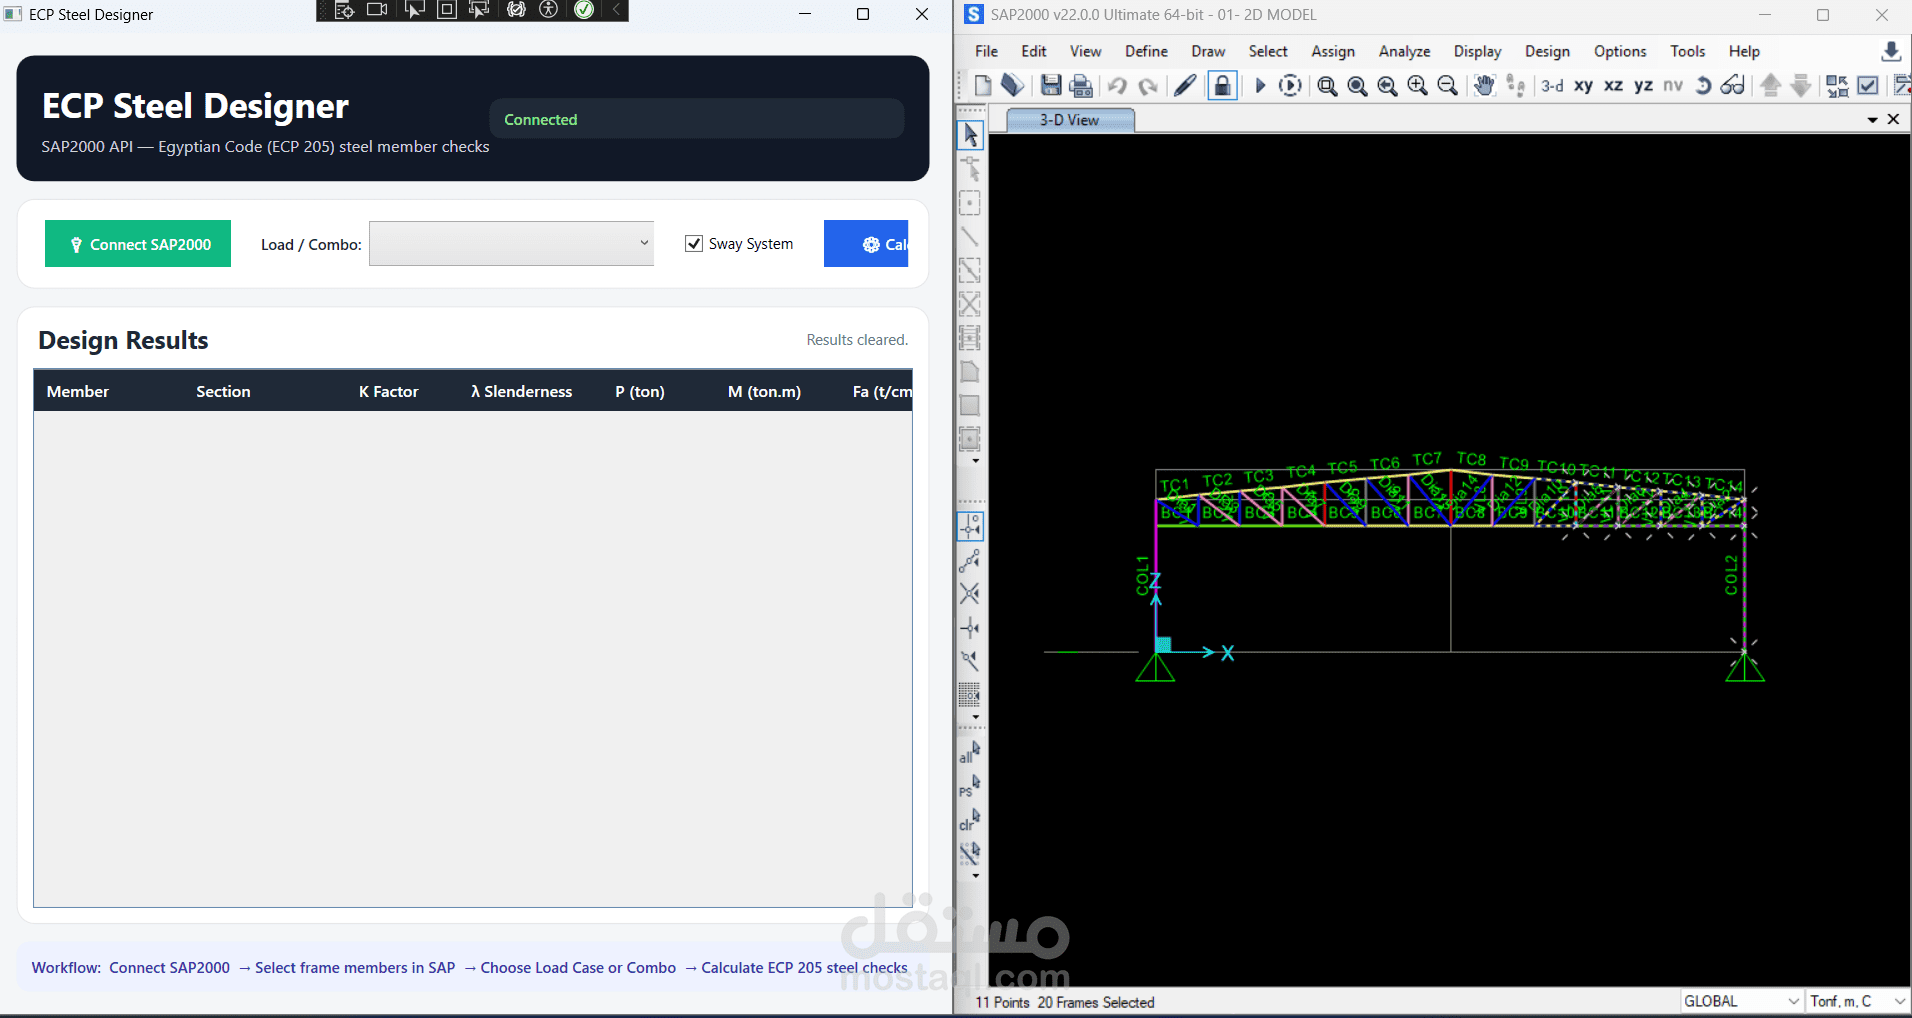Image resolution: width=1912 pixels, height=1018 pixels.
Task: Move up in list arrow icon
Action: (1771, 86)
